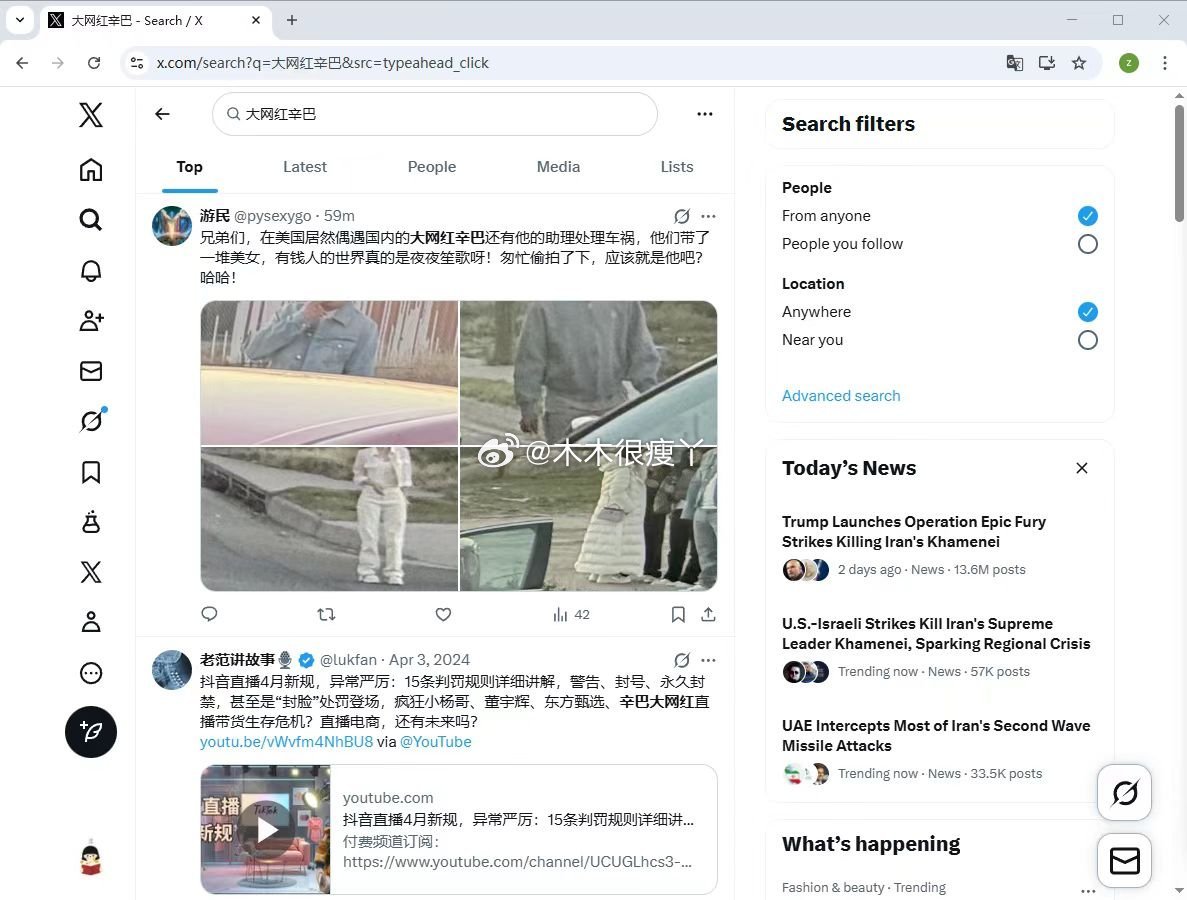Reply to 游民 post

pos(210,614)
